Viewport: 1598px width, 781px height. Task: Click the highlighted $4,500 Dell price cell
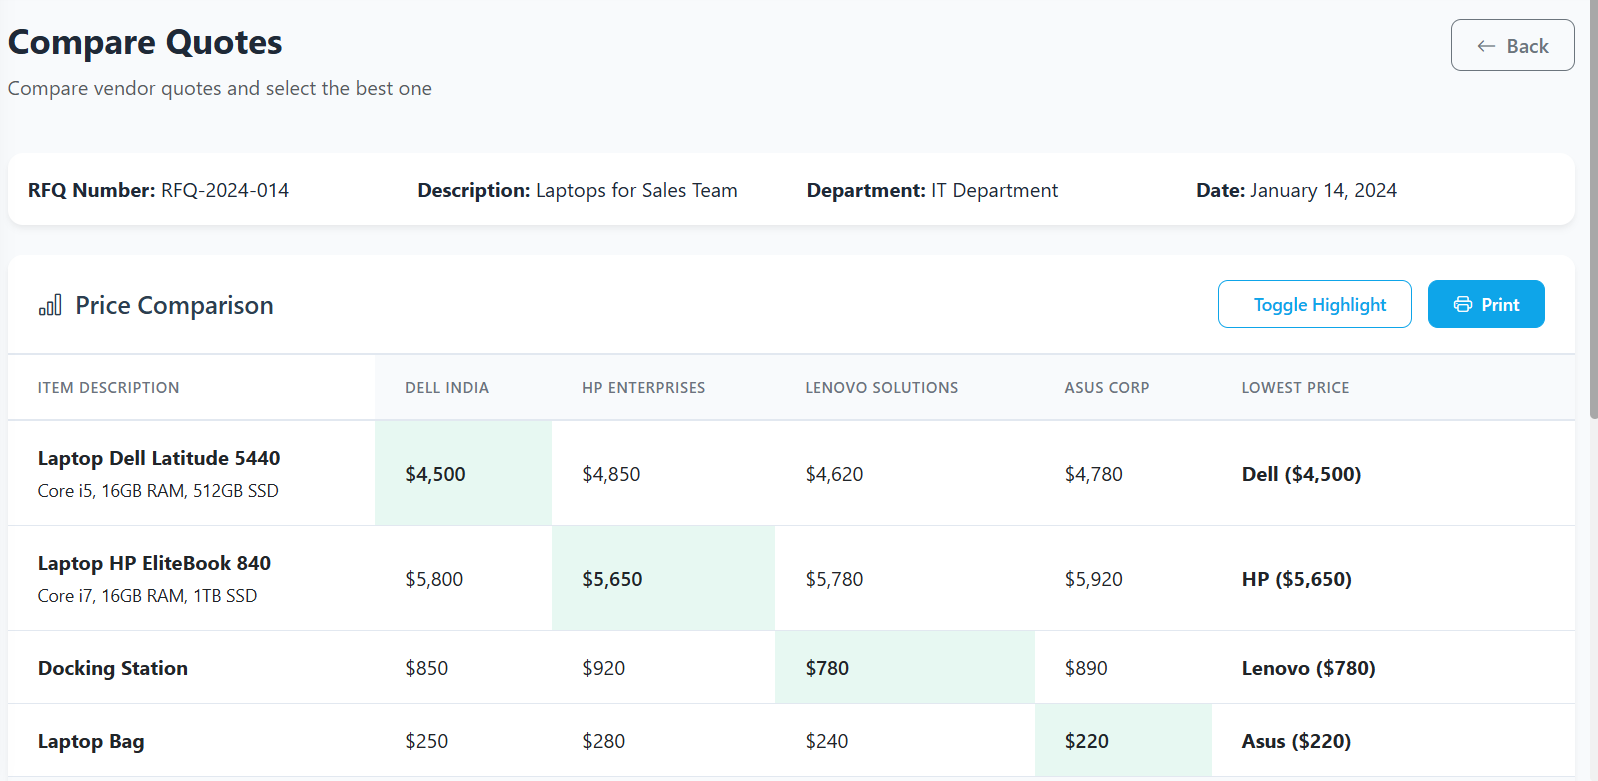coord(463,473)
